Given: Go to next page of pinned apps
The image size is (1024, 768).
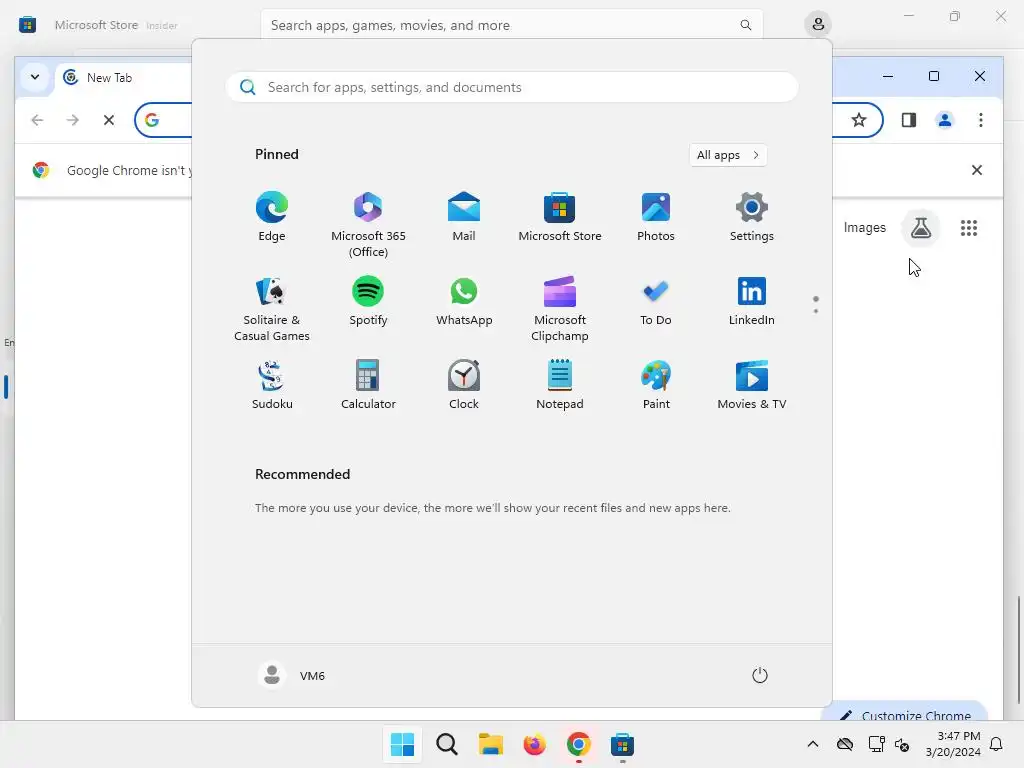Looking at the screenshot, I should click(816, 311).
